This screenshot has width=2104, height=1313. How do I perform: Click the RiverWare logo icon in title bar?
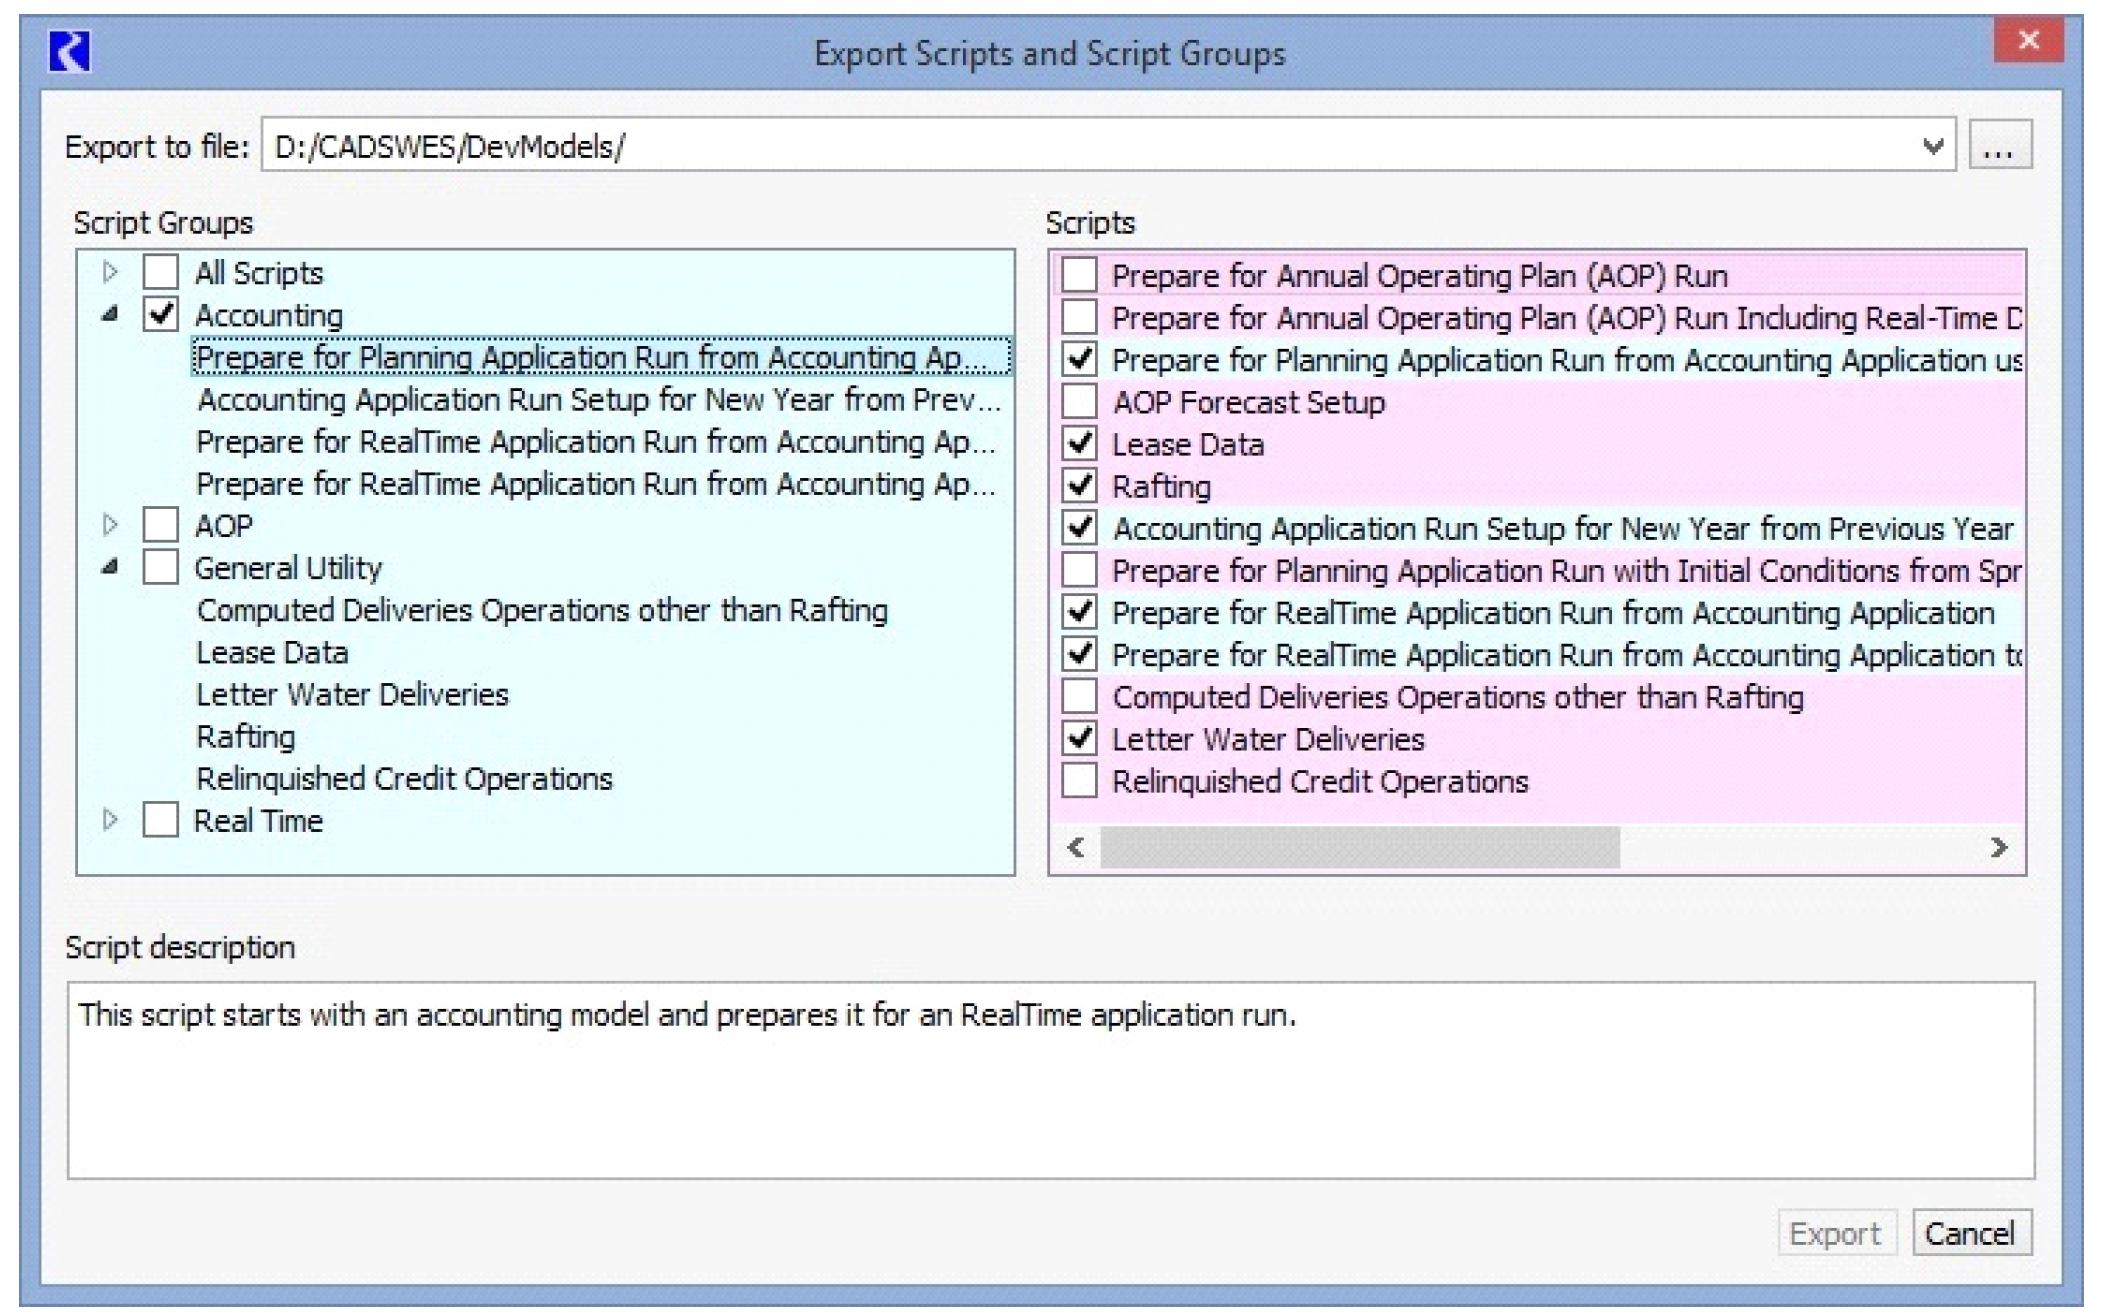69,51
